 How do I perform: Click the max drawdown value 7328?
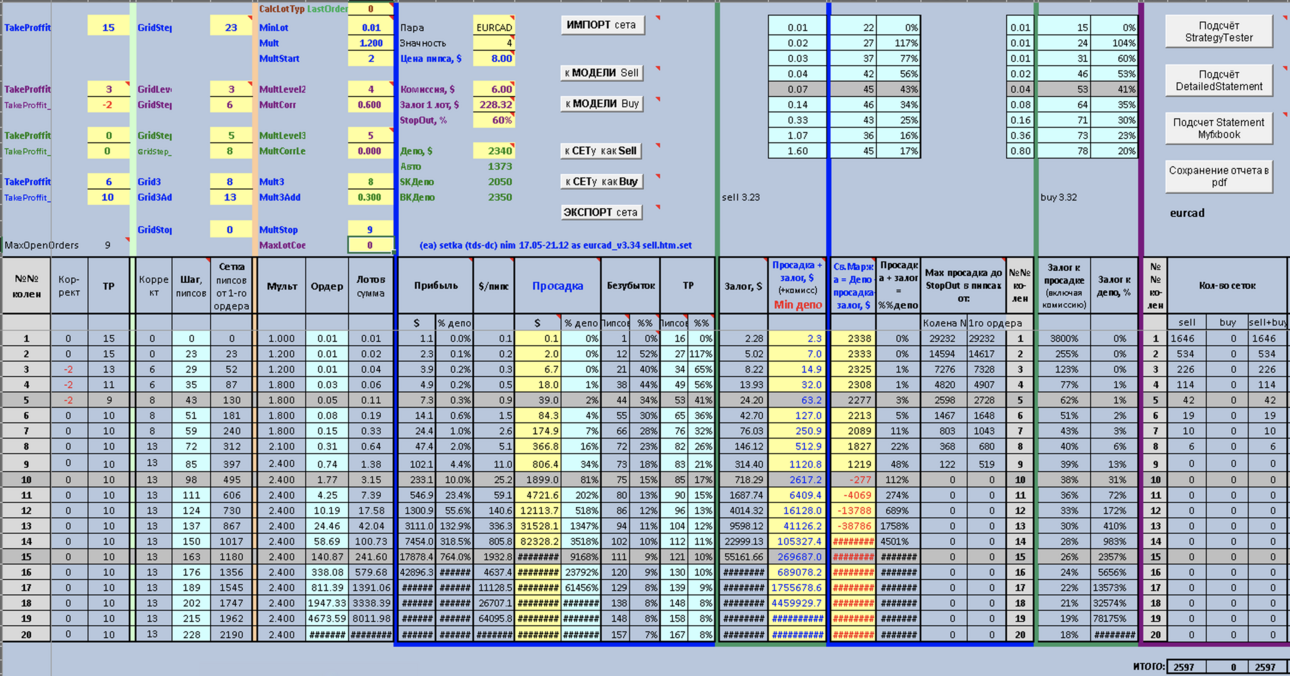[984, 370]
